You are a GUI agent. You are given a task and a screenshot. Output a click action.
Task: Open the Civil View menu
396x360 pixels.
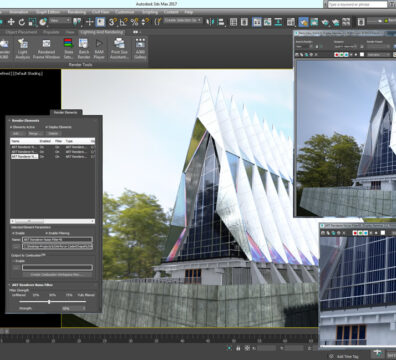tap(100, 12)
